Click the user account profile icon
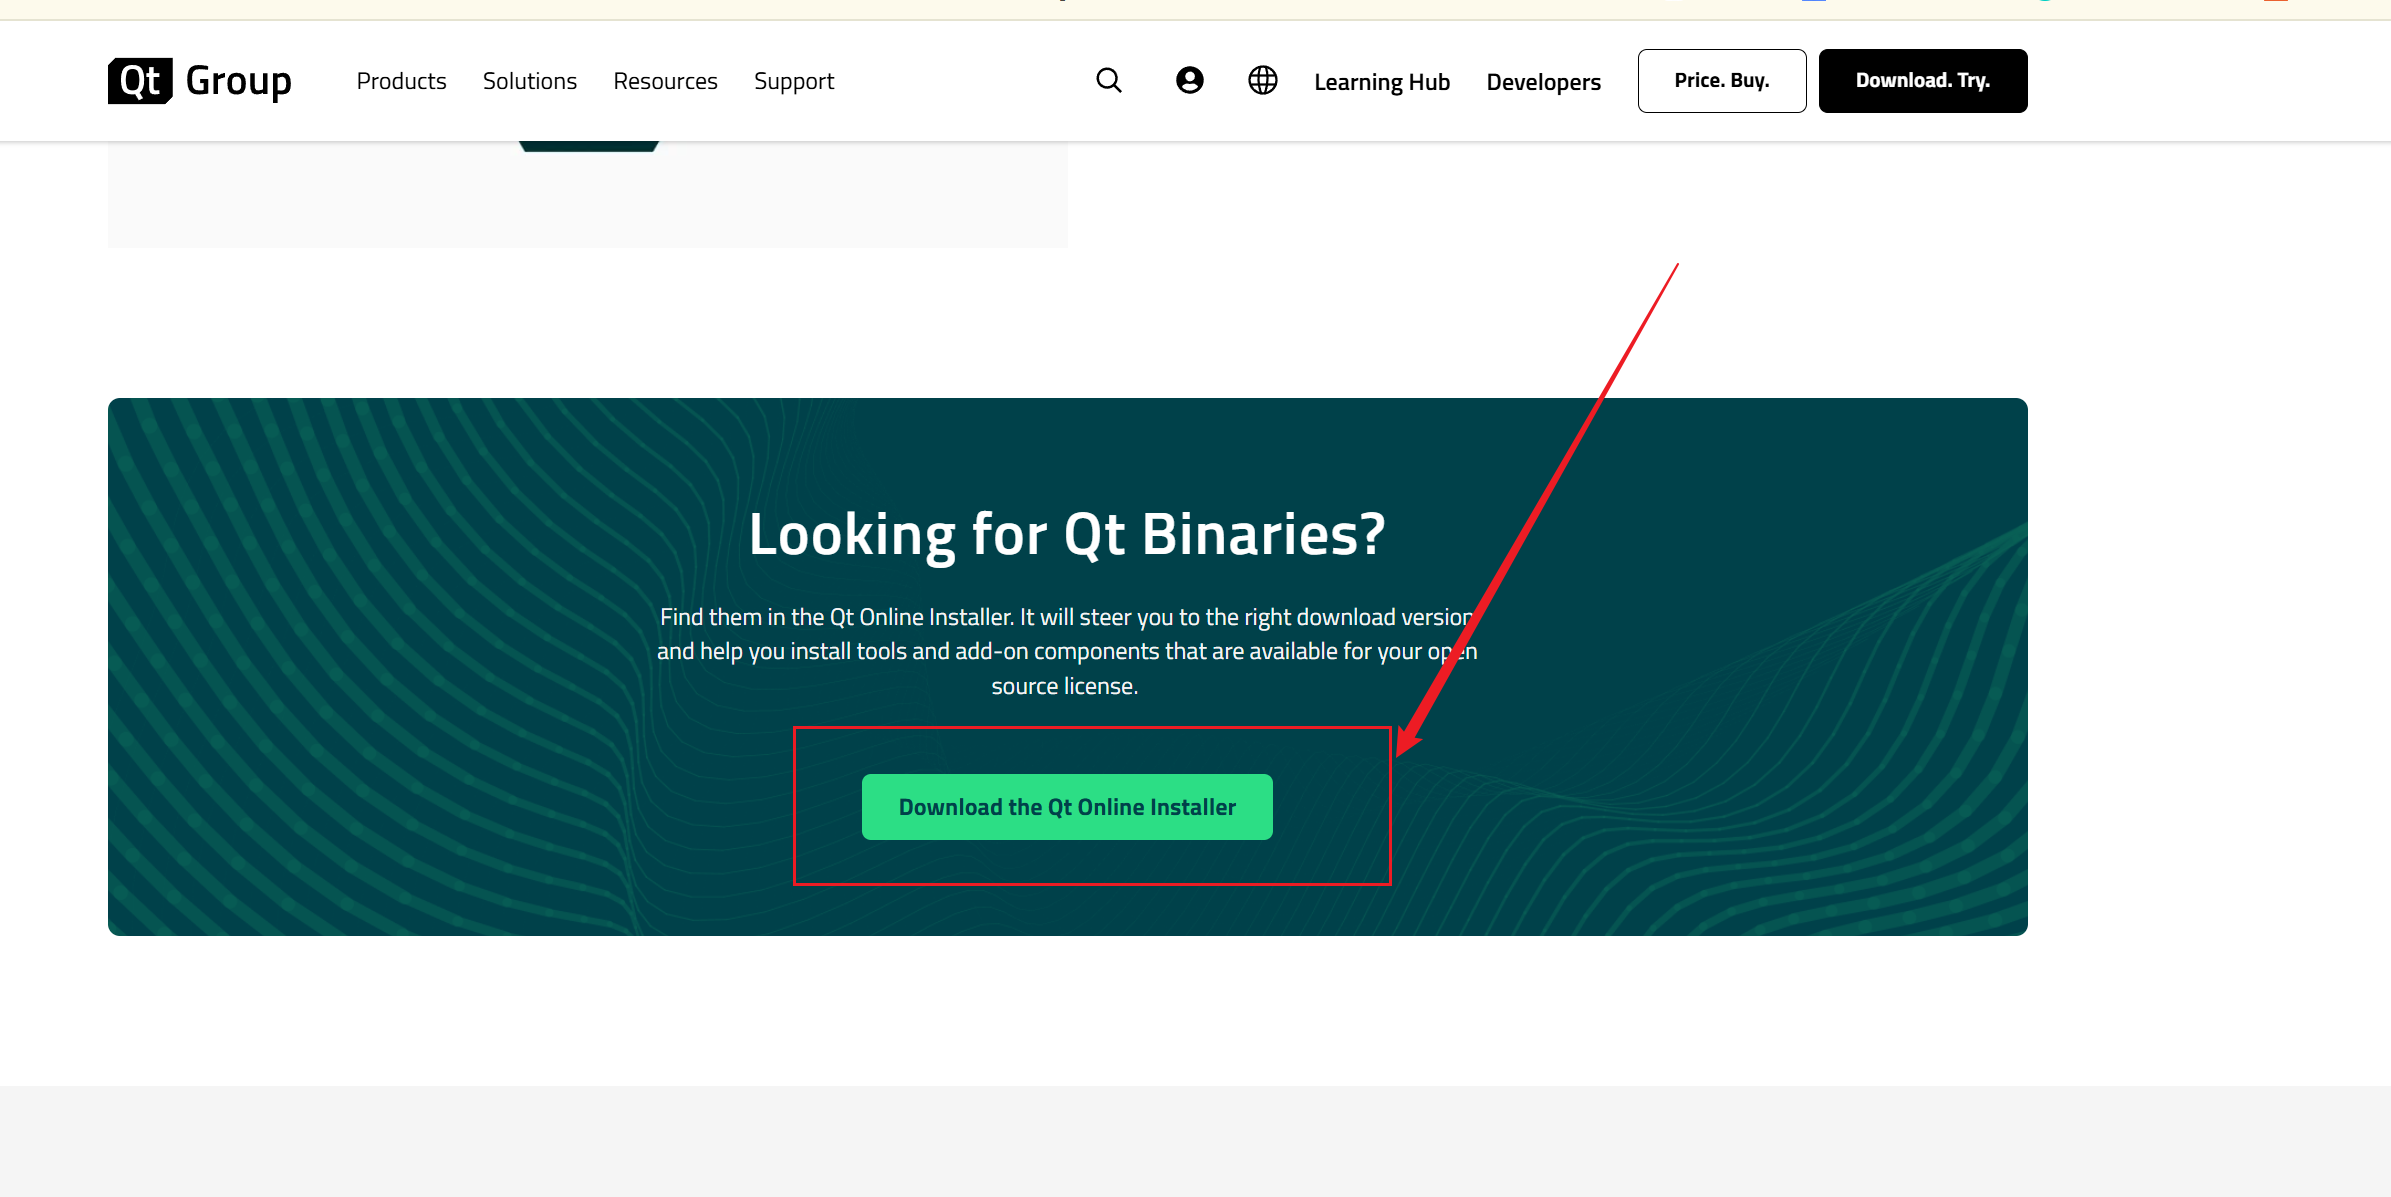The height and width of the screenshot is (1197, 2391). 1189,80
